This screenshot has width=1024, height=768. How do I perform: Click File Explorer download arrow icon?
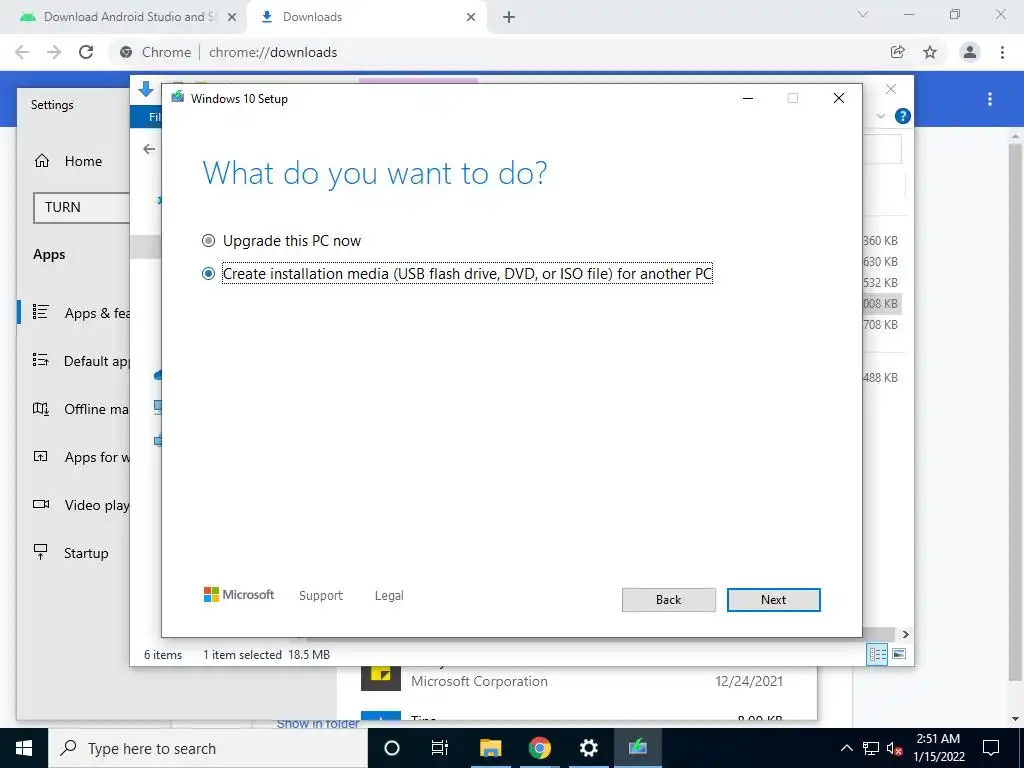pos(146,89)
